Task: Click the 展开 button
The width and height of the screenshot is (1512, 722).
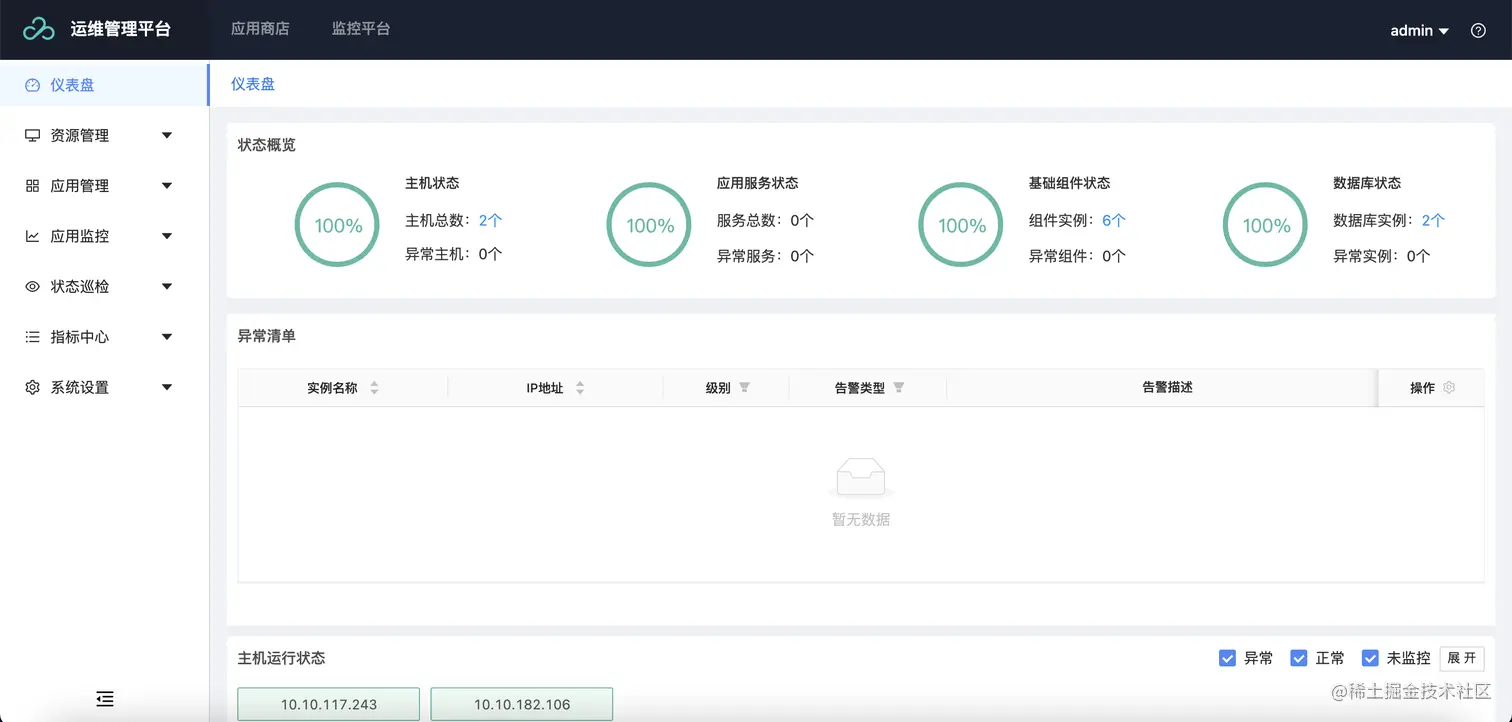Action: tap(1462, 658)
